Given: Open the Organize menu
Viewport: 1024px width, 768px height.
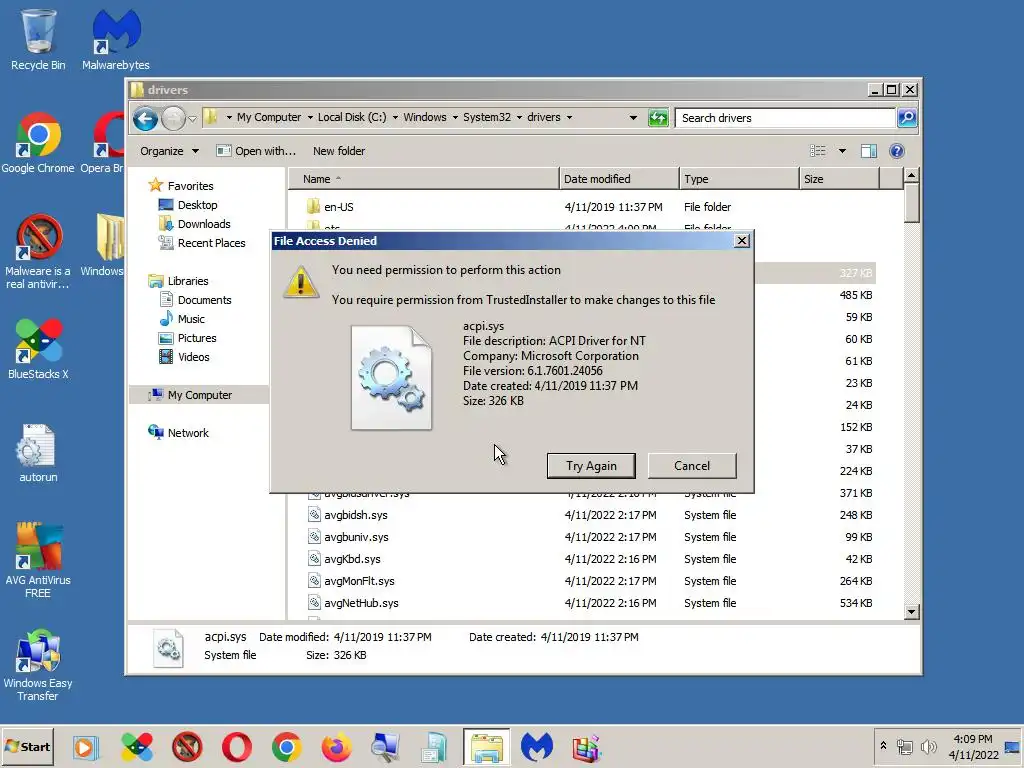Looking at the screenshot, I should (x=169, y=151).
